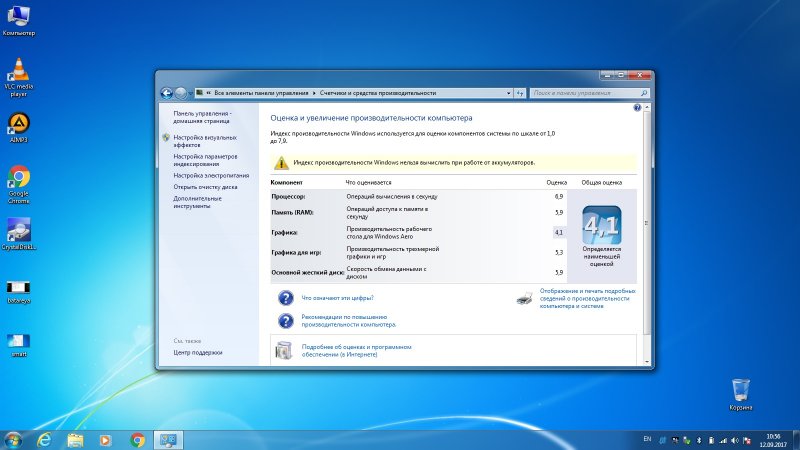Open the Корзина recycle bin icon
Viewport: 800px width, 450px height.
(740, 392)
